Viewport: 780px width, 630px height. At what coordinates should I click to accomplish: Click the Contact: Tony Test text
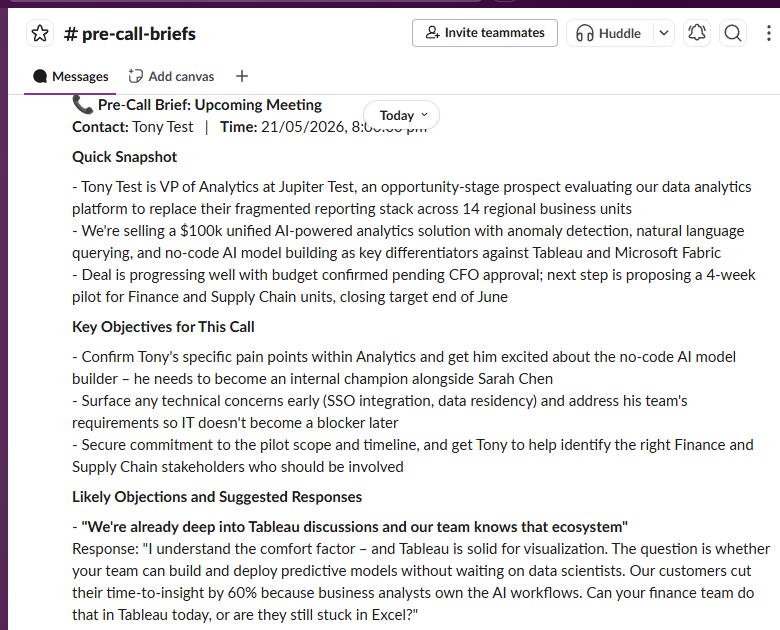click(132, 127)
